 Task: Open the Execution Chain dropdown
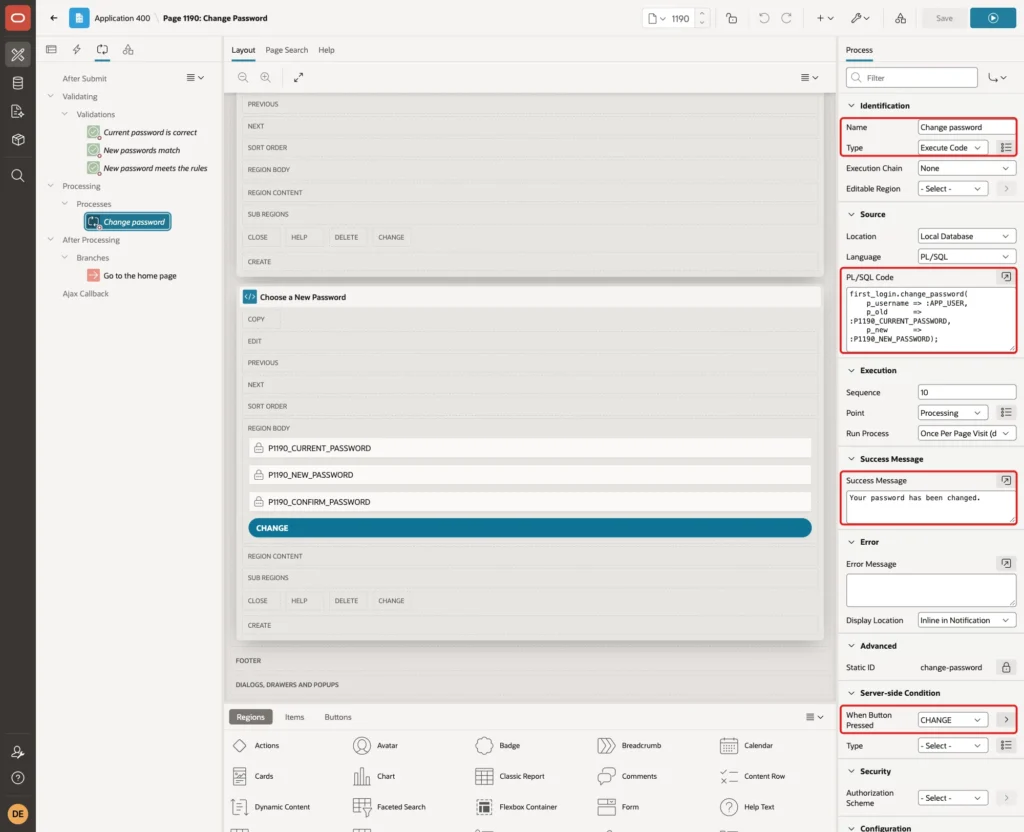pos(967,168)
